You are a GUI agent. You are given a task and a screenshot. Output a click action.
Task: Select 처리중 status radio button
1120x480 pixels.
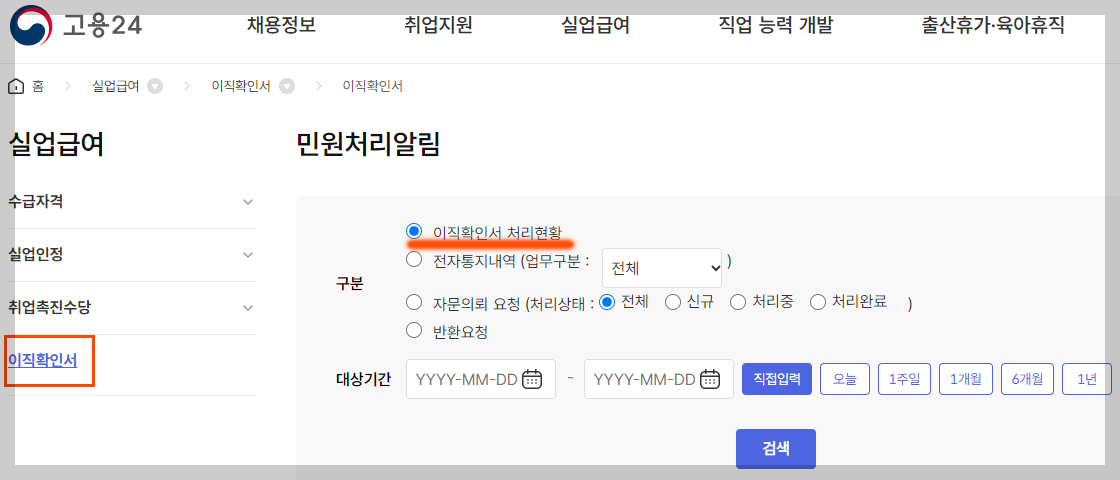[738, 302]
